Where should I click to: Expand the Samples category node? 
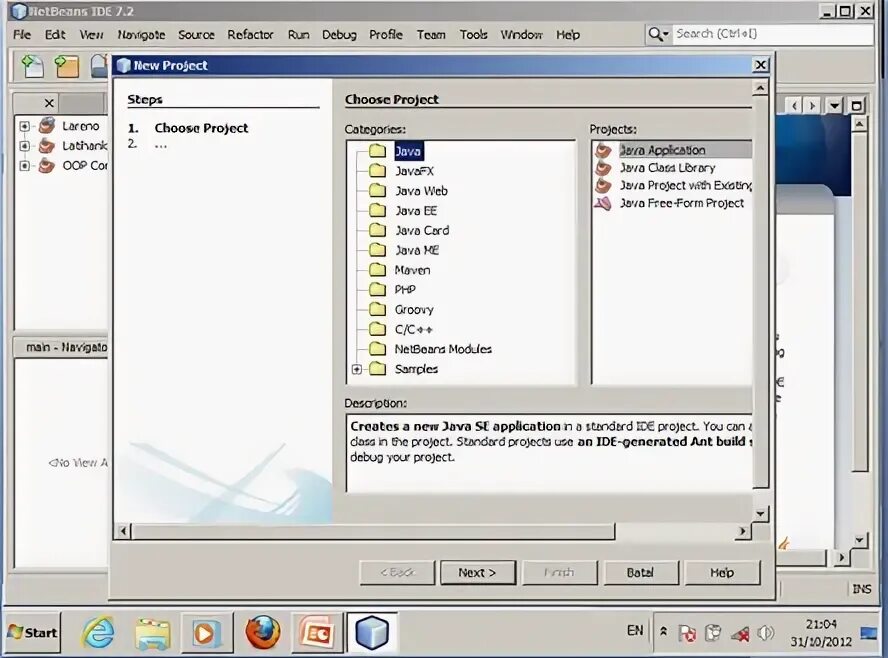pyautogui.click(x=356, y=369)
